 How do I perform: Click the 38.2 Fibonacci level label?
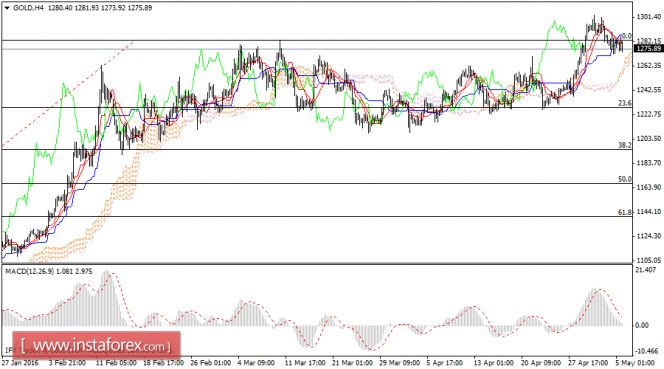point(625,145)
